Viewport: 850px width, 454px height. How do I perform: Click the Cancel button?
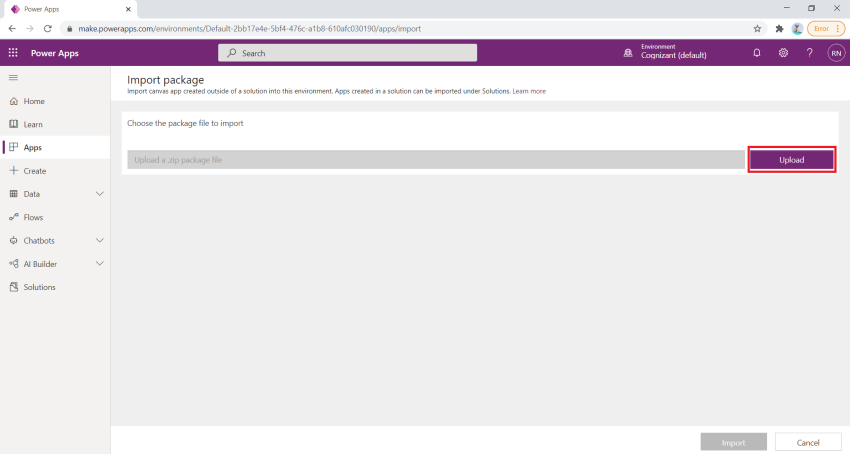(x=808, y=443)
